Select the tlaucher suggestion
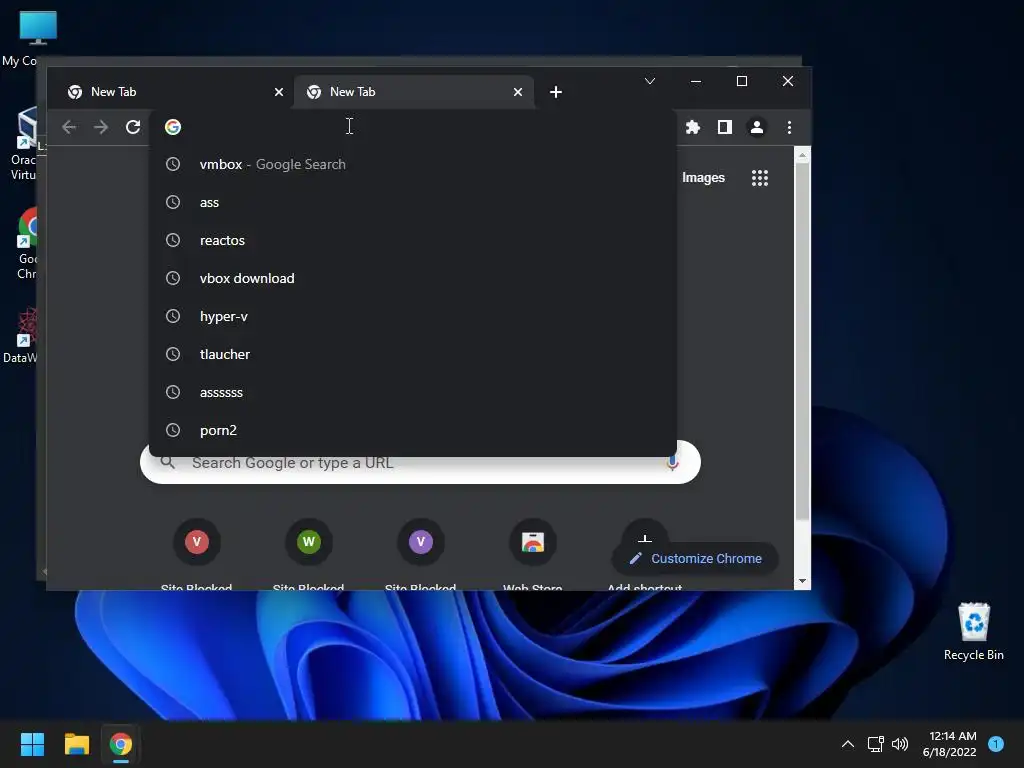The width and height of the screenshot is (1024, 768). pyautogui.click(x=413, y=354)
